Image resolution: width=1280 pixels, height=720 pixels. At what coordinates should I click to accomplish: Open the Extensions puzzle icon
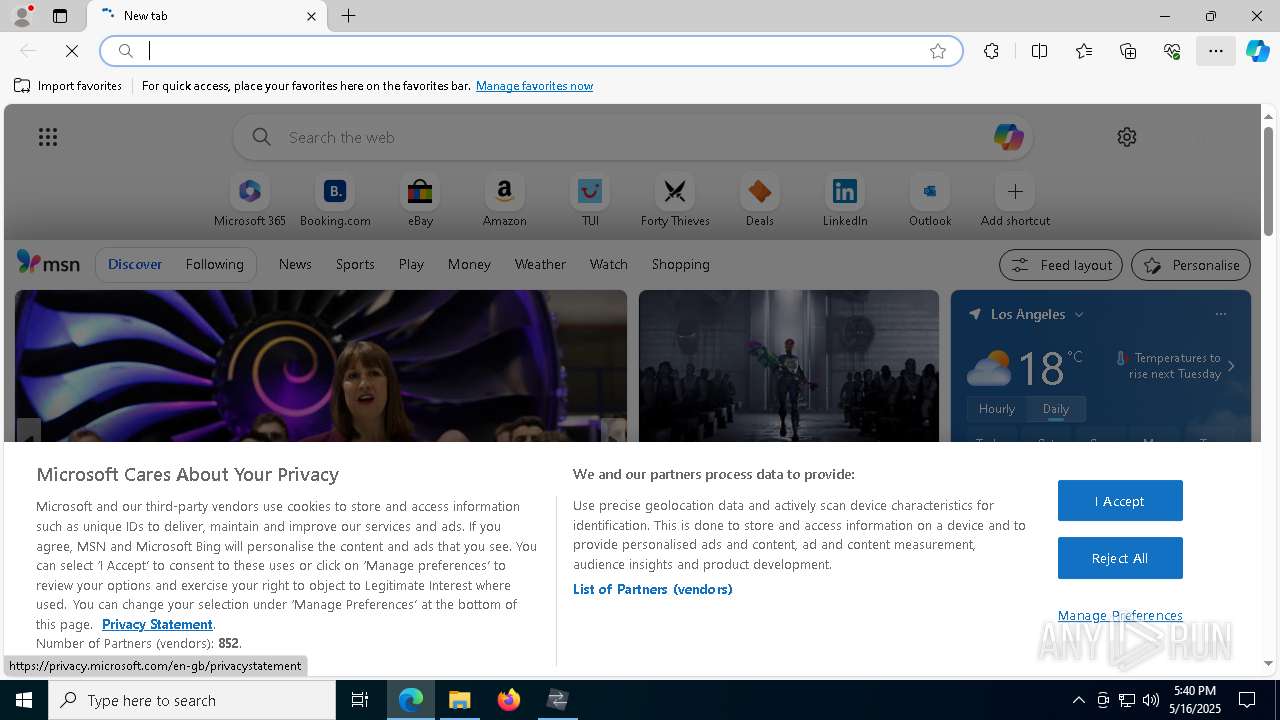pyautogui.click(x=991, y=51)
